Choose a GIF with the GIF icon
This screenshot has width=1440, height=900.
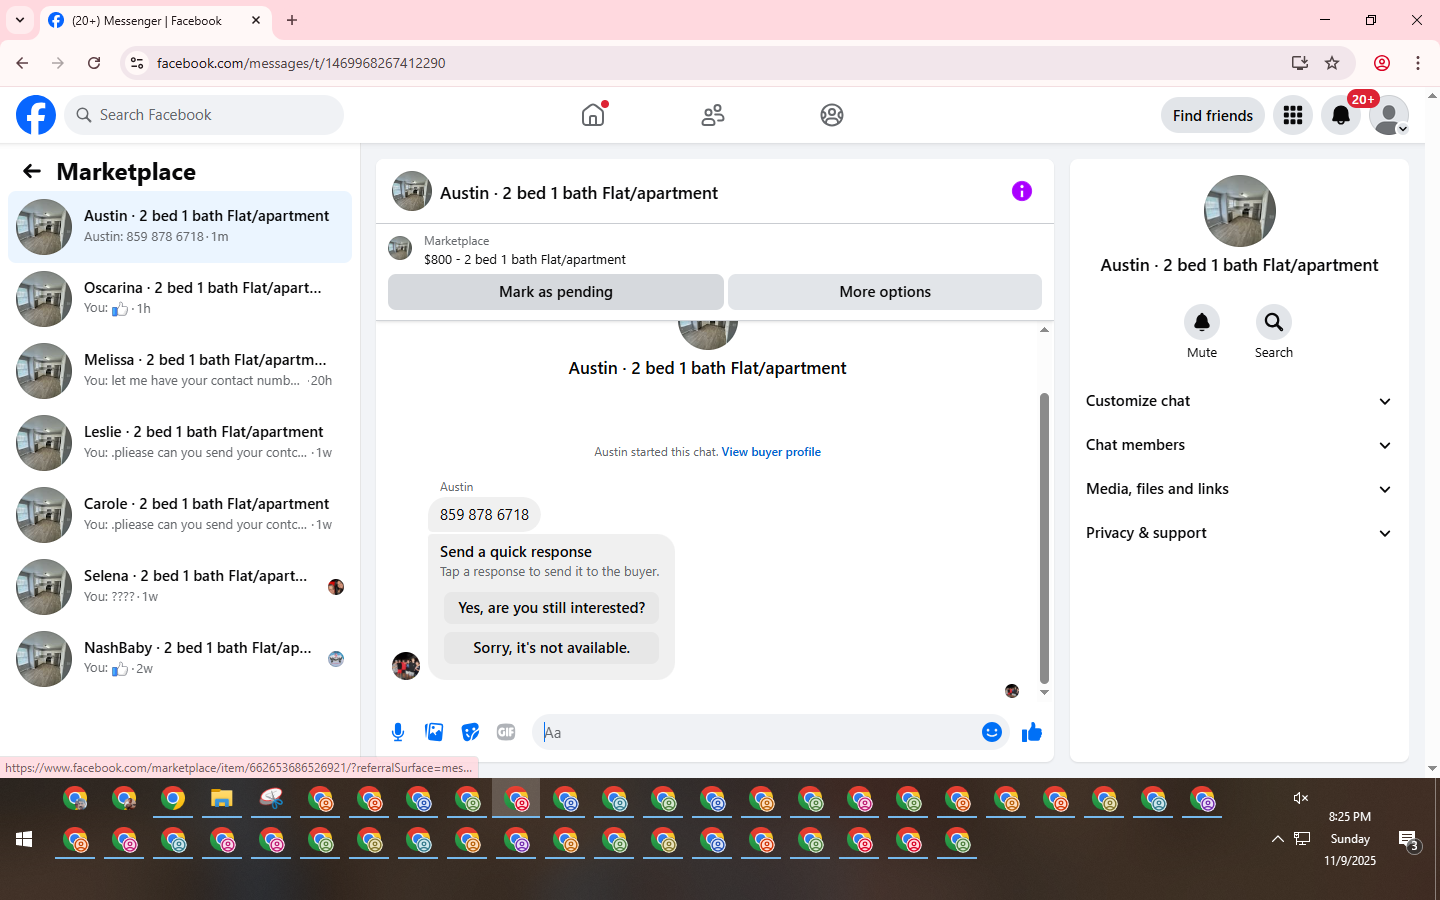point(506,732)
